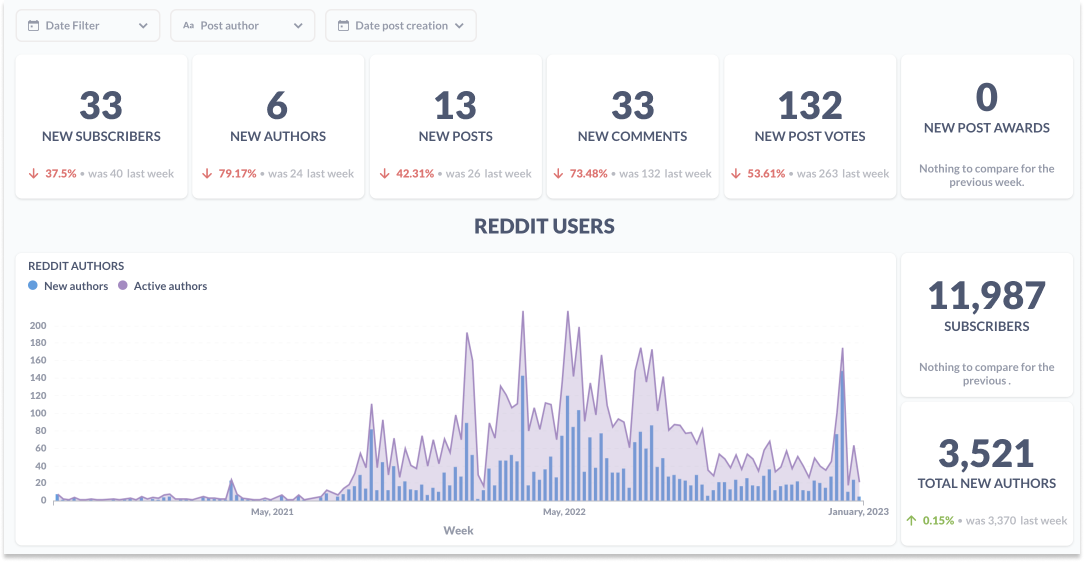Toggle the New authors series in the legend
Viewport: 1084px width, 562px height.
(x=68, y=285)
